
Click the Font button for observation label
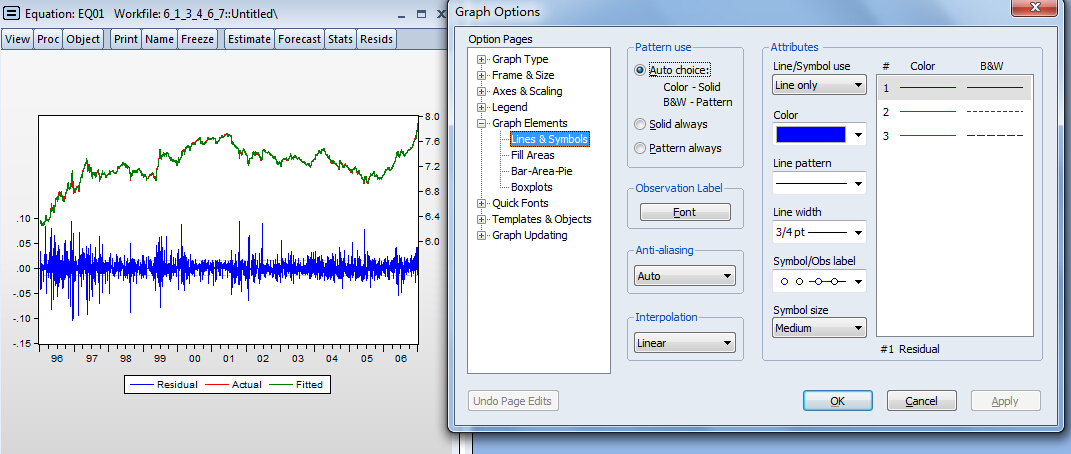(685, 212)
